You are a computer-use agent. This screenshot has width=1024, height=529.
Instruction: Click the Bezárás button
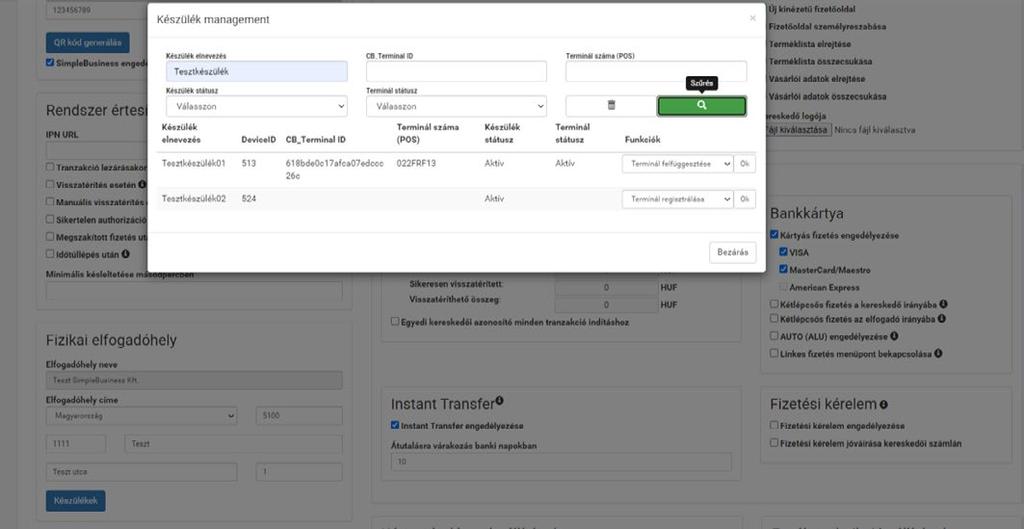tap(733, 252)
